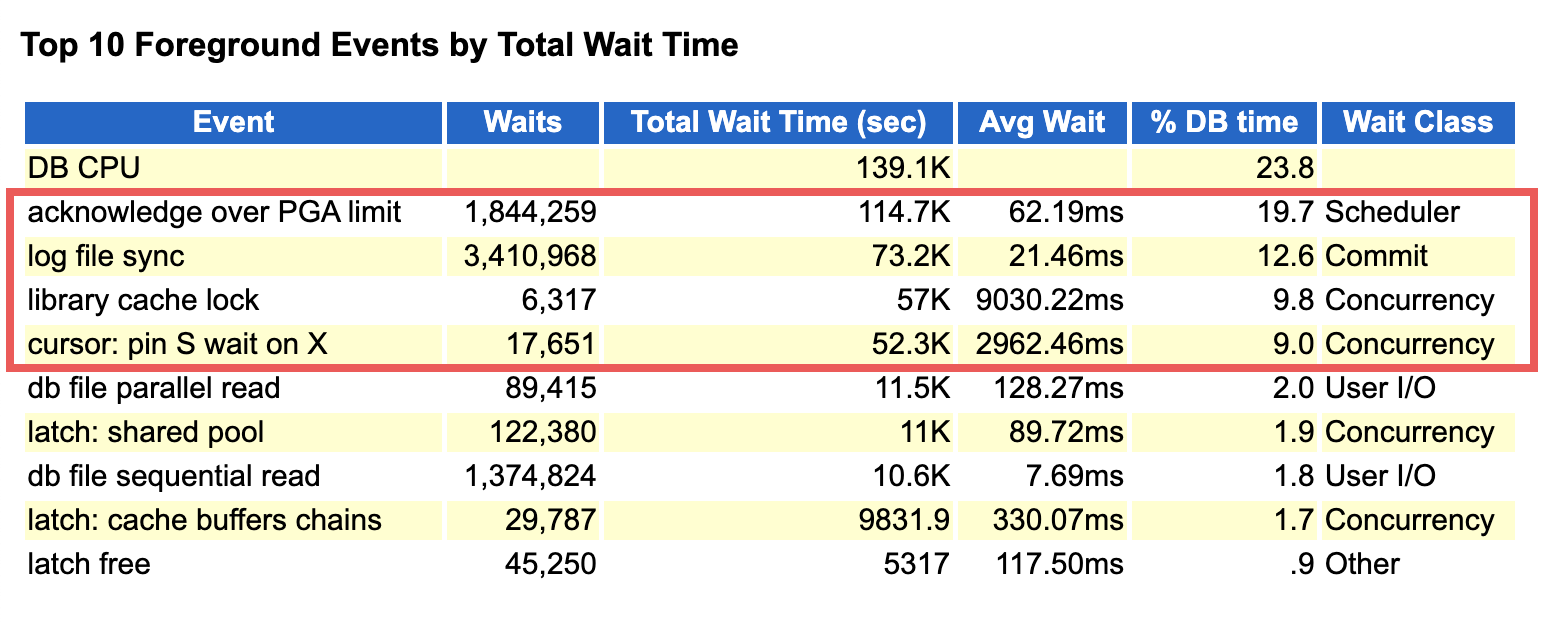Click the Wait Class column header
Viewport: 1546px width, 622px height.
tap(1417, 123)
